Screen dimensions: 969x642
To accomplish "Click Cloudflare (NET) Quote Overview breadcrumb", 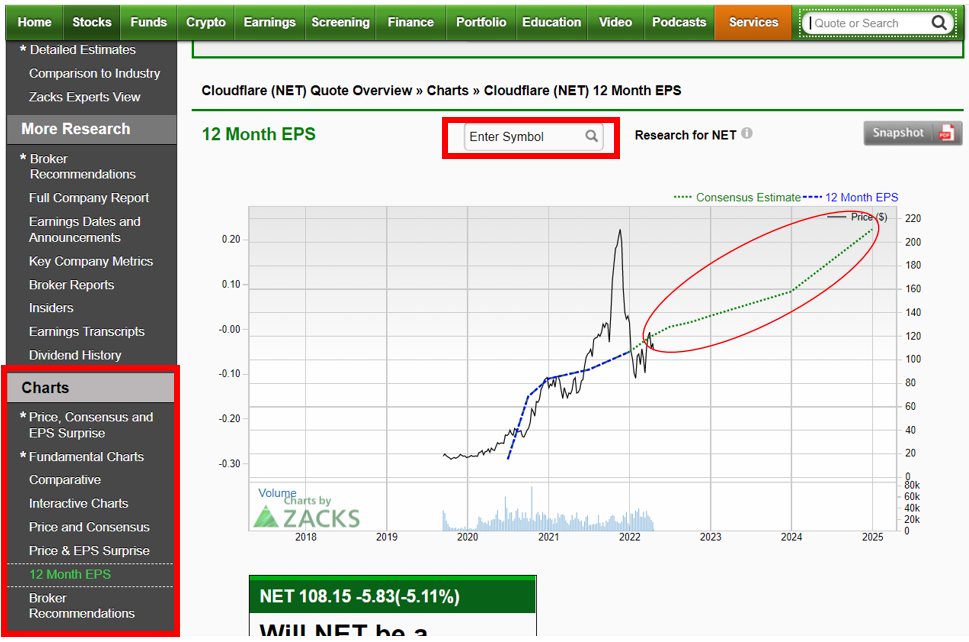I will (x=307, y=91).
